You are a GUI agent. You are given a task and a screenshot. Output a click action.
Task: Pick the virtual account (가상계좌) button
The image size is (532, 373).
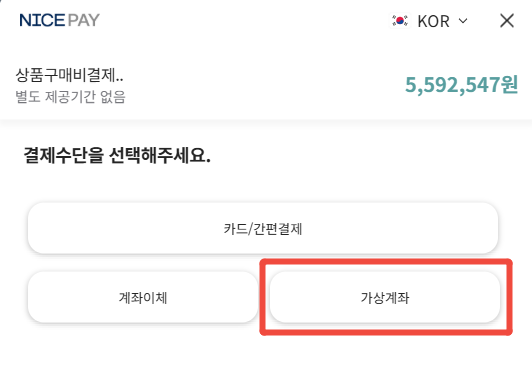[385, 297]
